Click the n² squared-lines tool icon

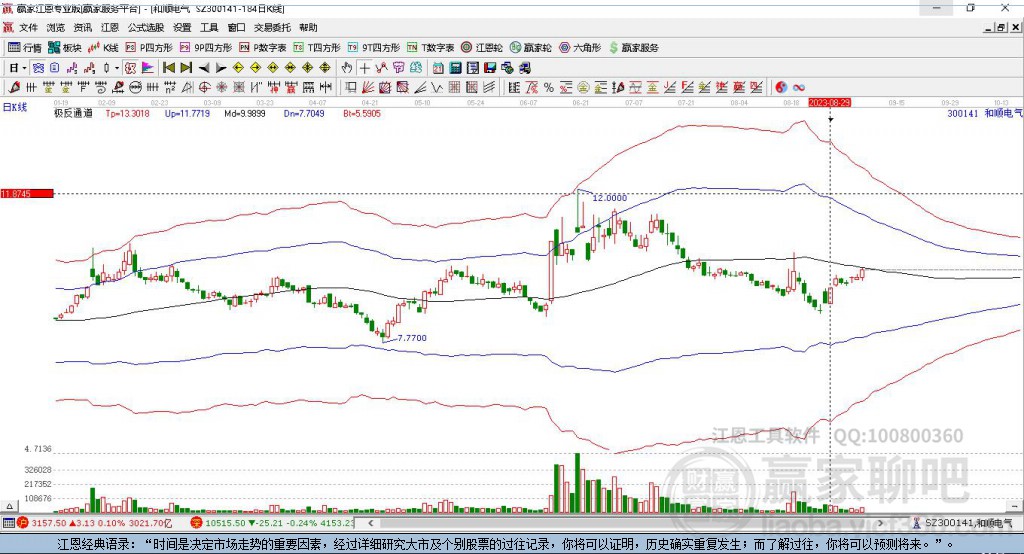pyautogui.click(x=170, y=87)
